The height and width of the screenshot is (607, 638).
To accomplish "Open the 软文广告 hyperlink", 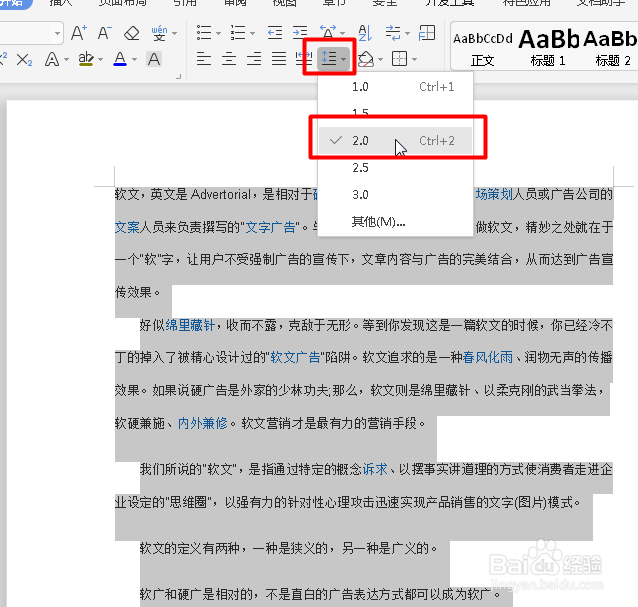I will [295, 357].
